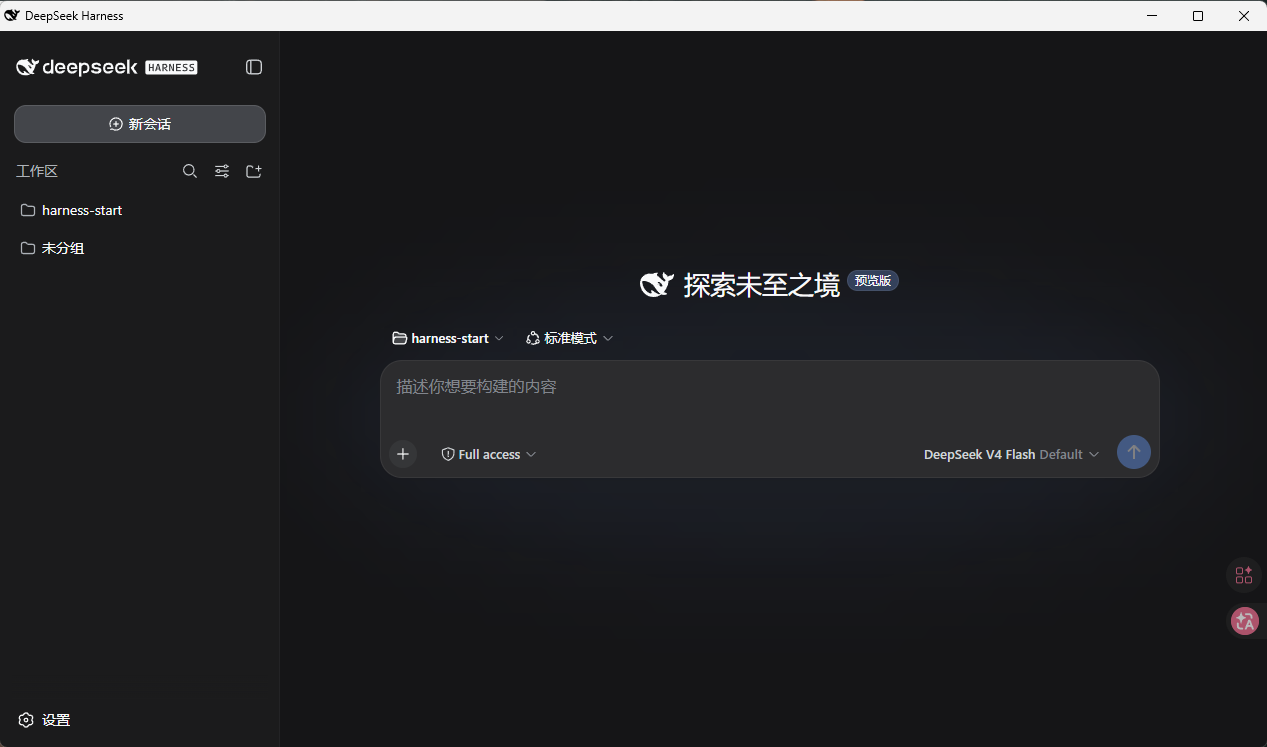Click the DeepSeek Harness title bar icon
Screen dimensions: 1267x747
(12, 15)
